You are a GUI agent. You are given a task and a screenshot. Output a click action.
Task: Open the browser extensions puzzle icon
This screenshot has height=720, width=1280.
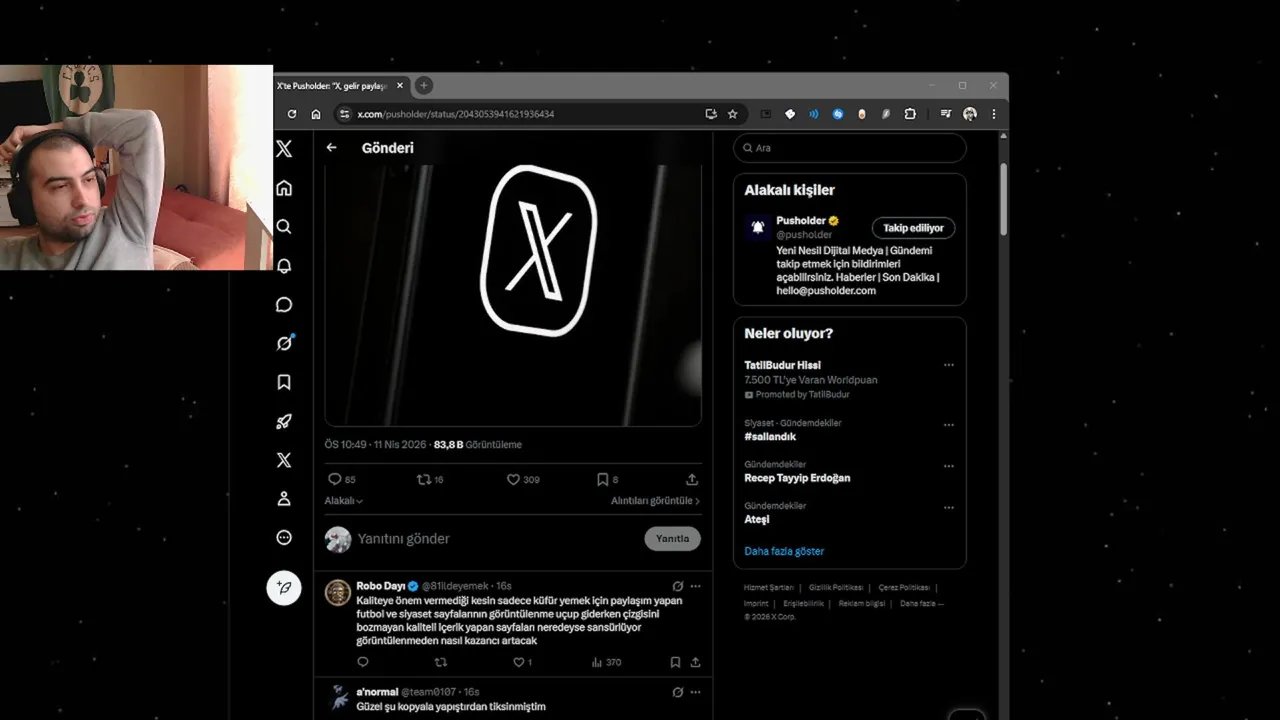tap(910, 114)
